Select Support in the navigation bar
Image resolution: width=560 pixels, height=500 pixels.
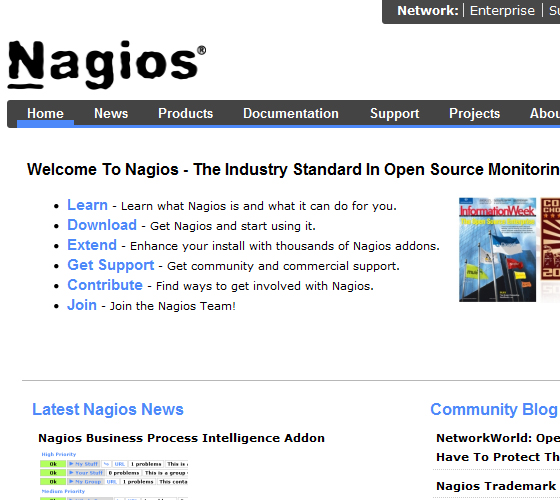(x=394, y=114)
